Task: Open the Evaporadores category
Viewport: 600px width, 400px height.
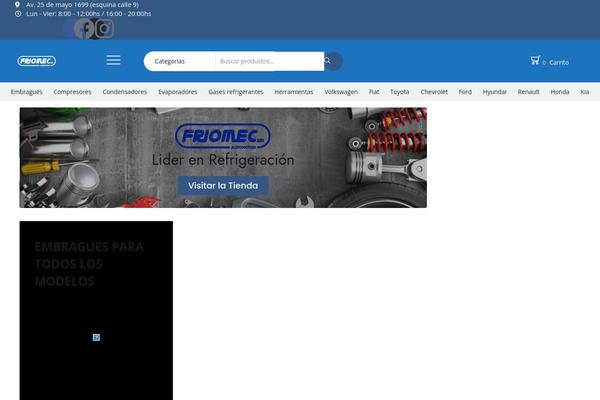Action: pyautogui.click(x=178, y=92)
